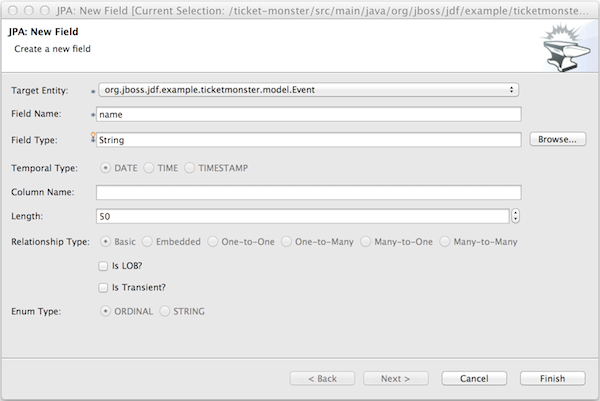Close the window with red button

click(13, 10)
